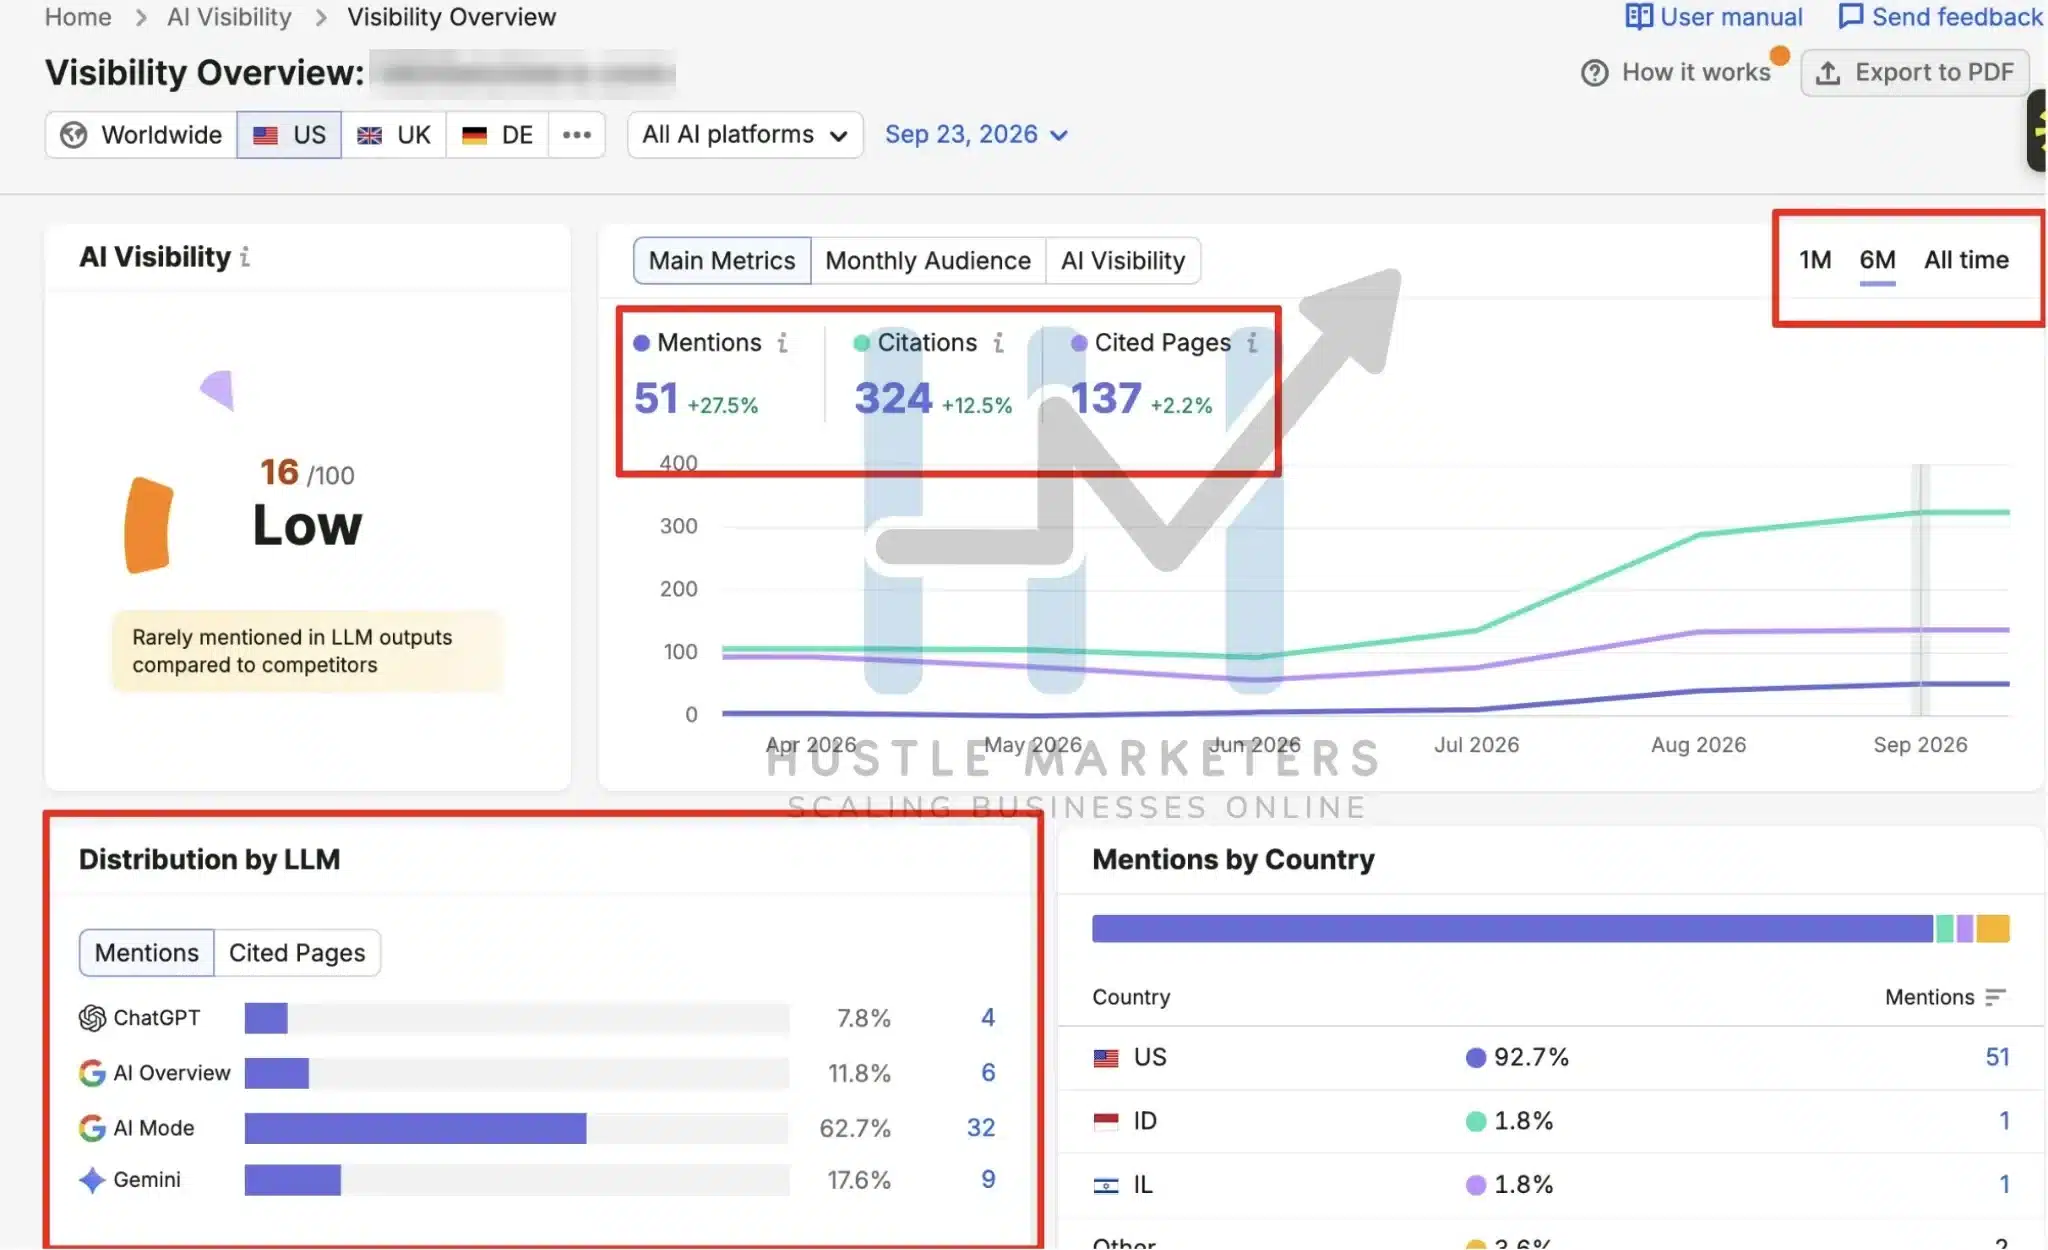Open ChatGPT mentions count 4
This screenshot has height=1250, width=2048.
tap(988, 1018)
